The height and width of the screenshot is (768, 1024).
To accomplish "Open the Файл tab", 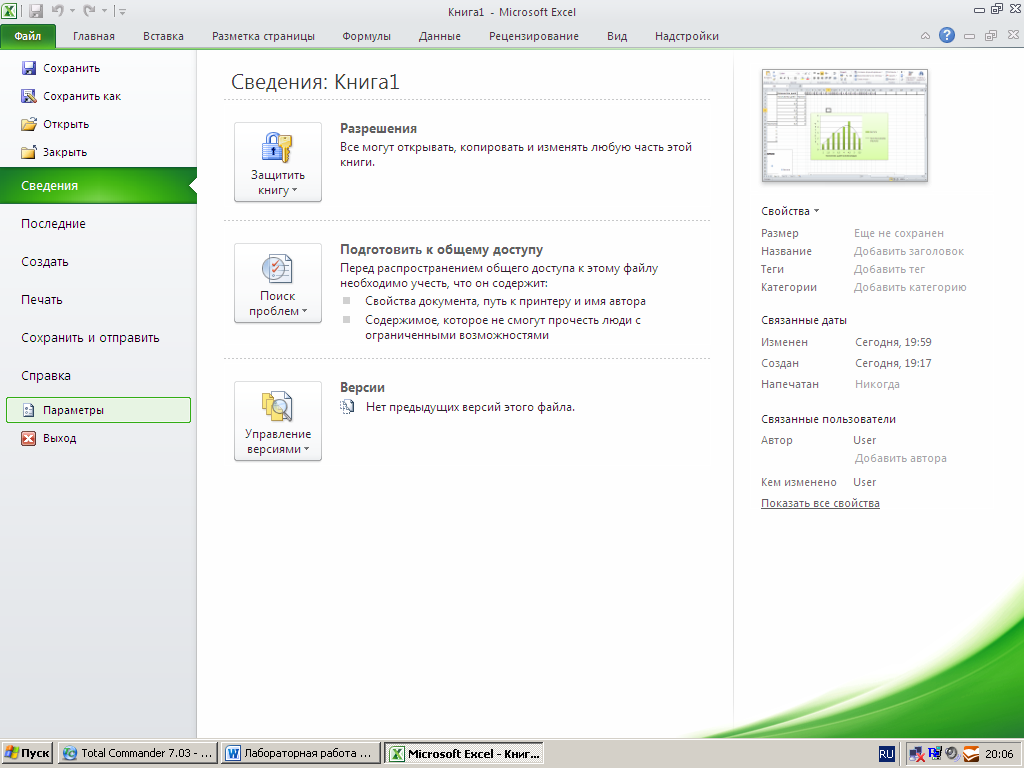I will 28,36.
